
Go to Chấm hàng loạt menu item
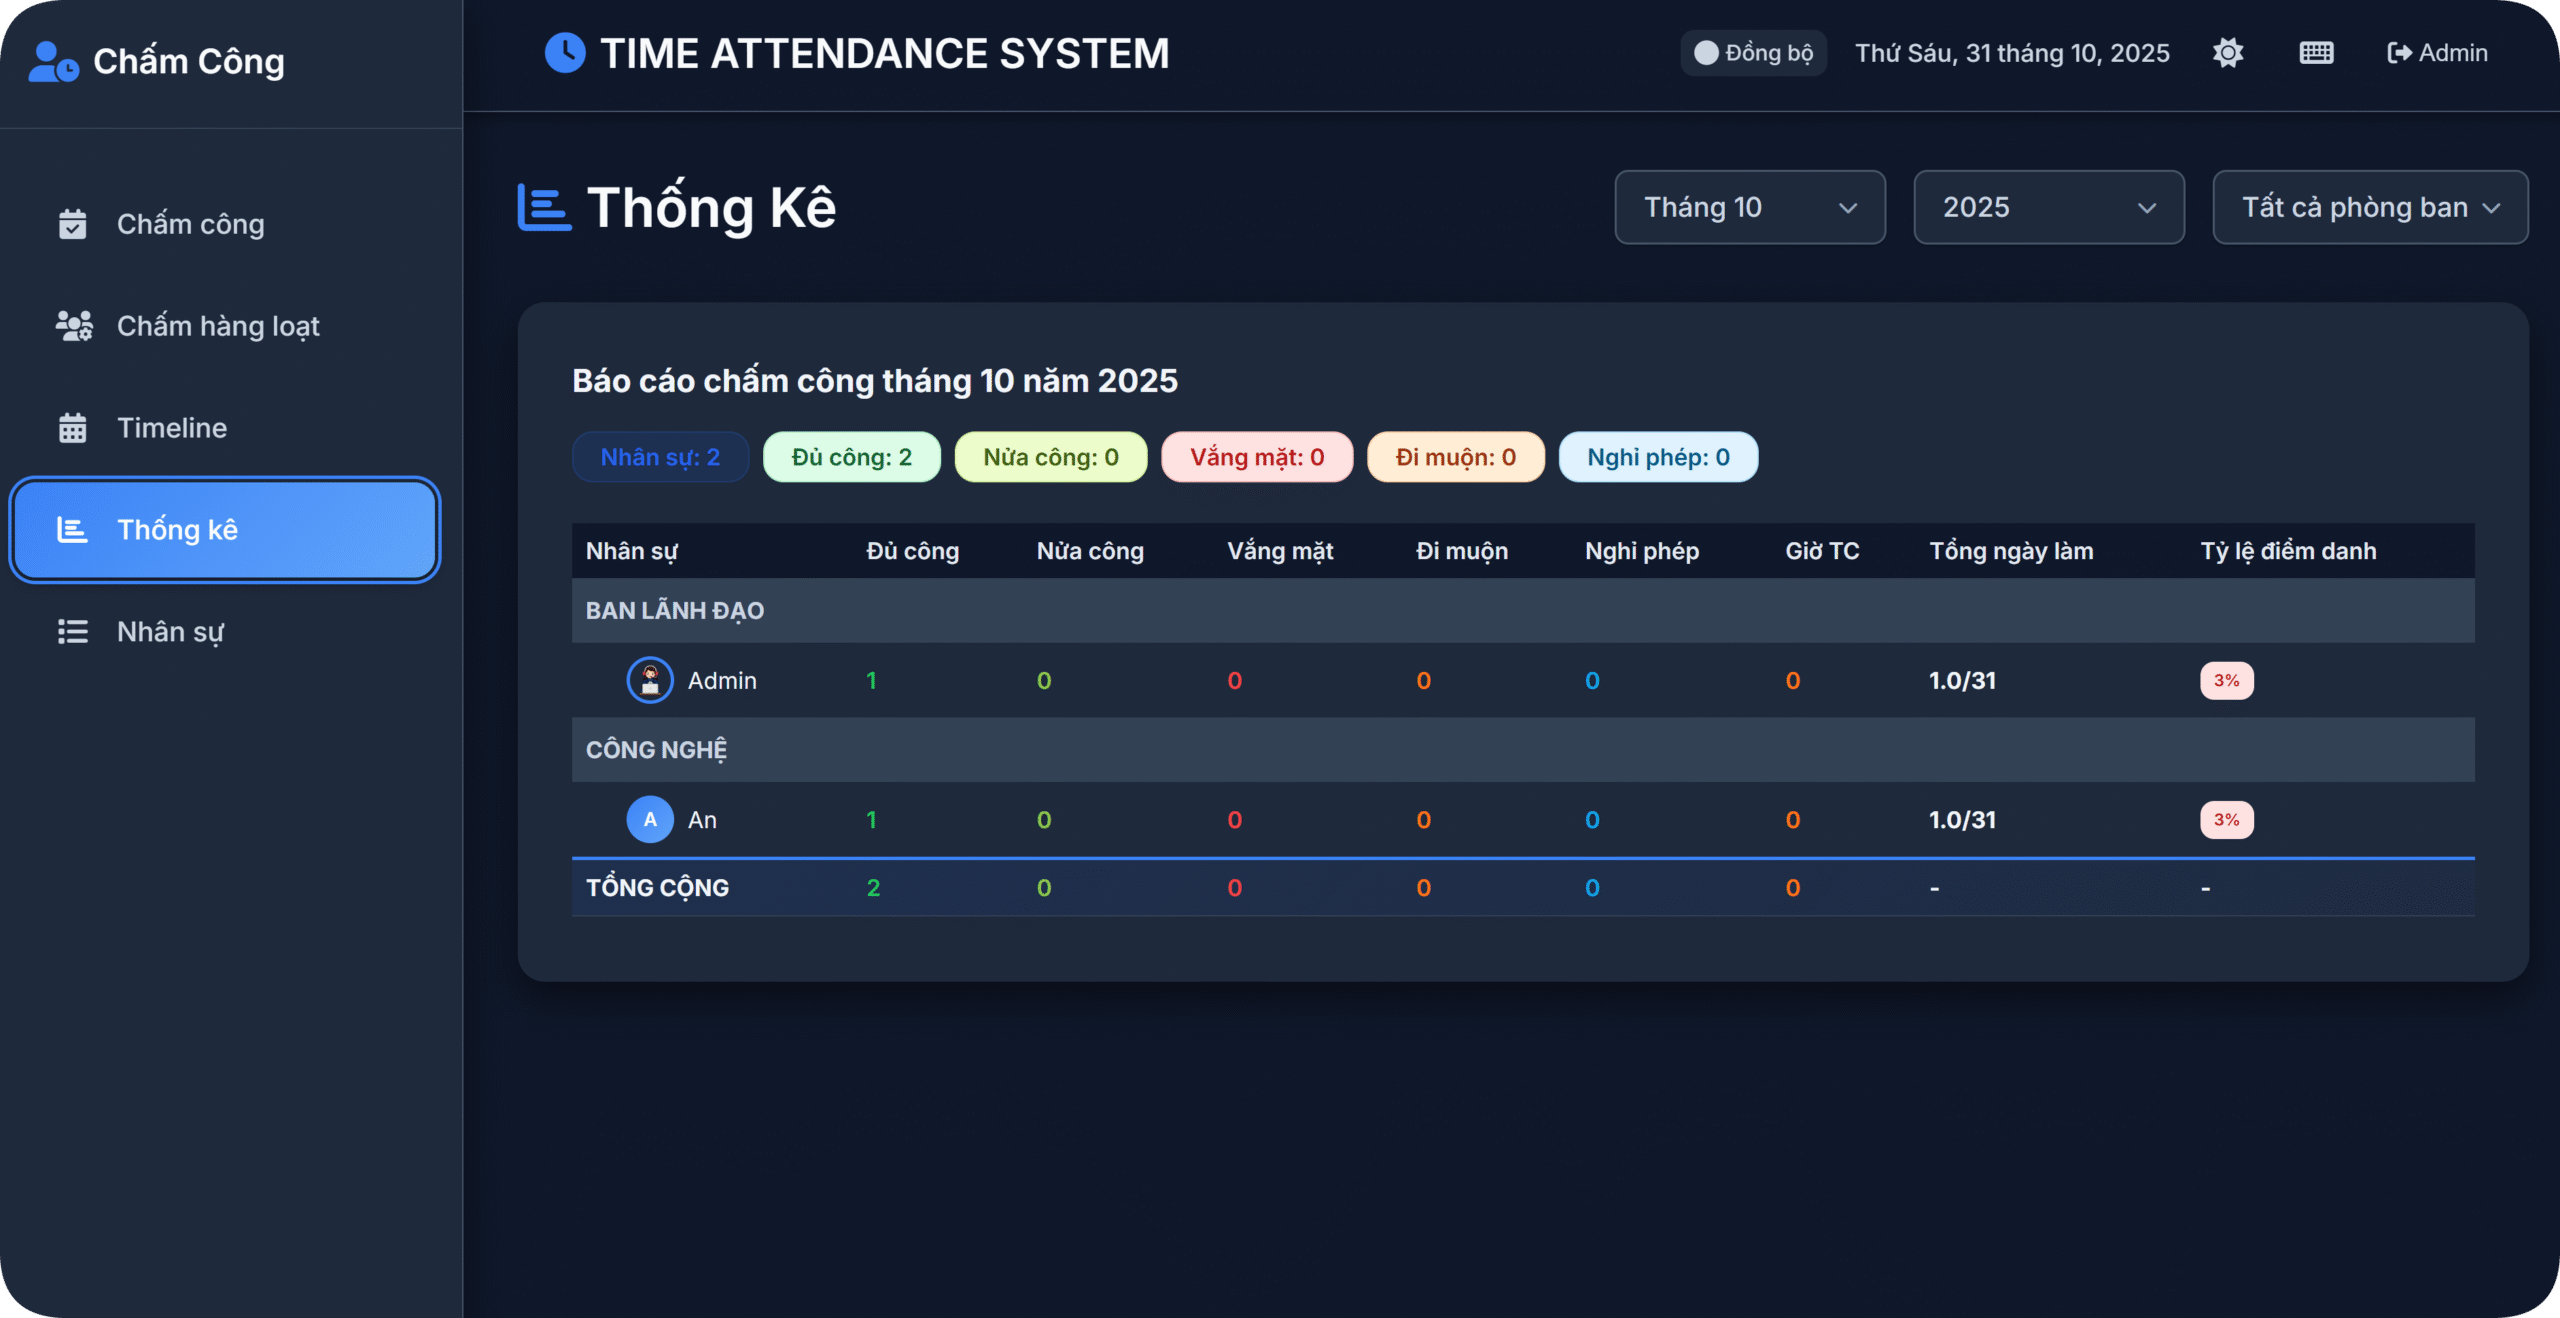218,326
